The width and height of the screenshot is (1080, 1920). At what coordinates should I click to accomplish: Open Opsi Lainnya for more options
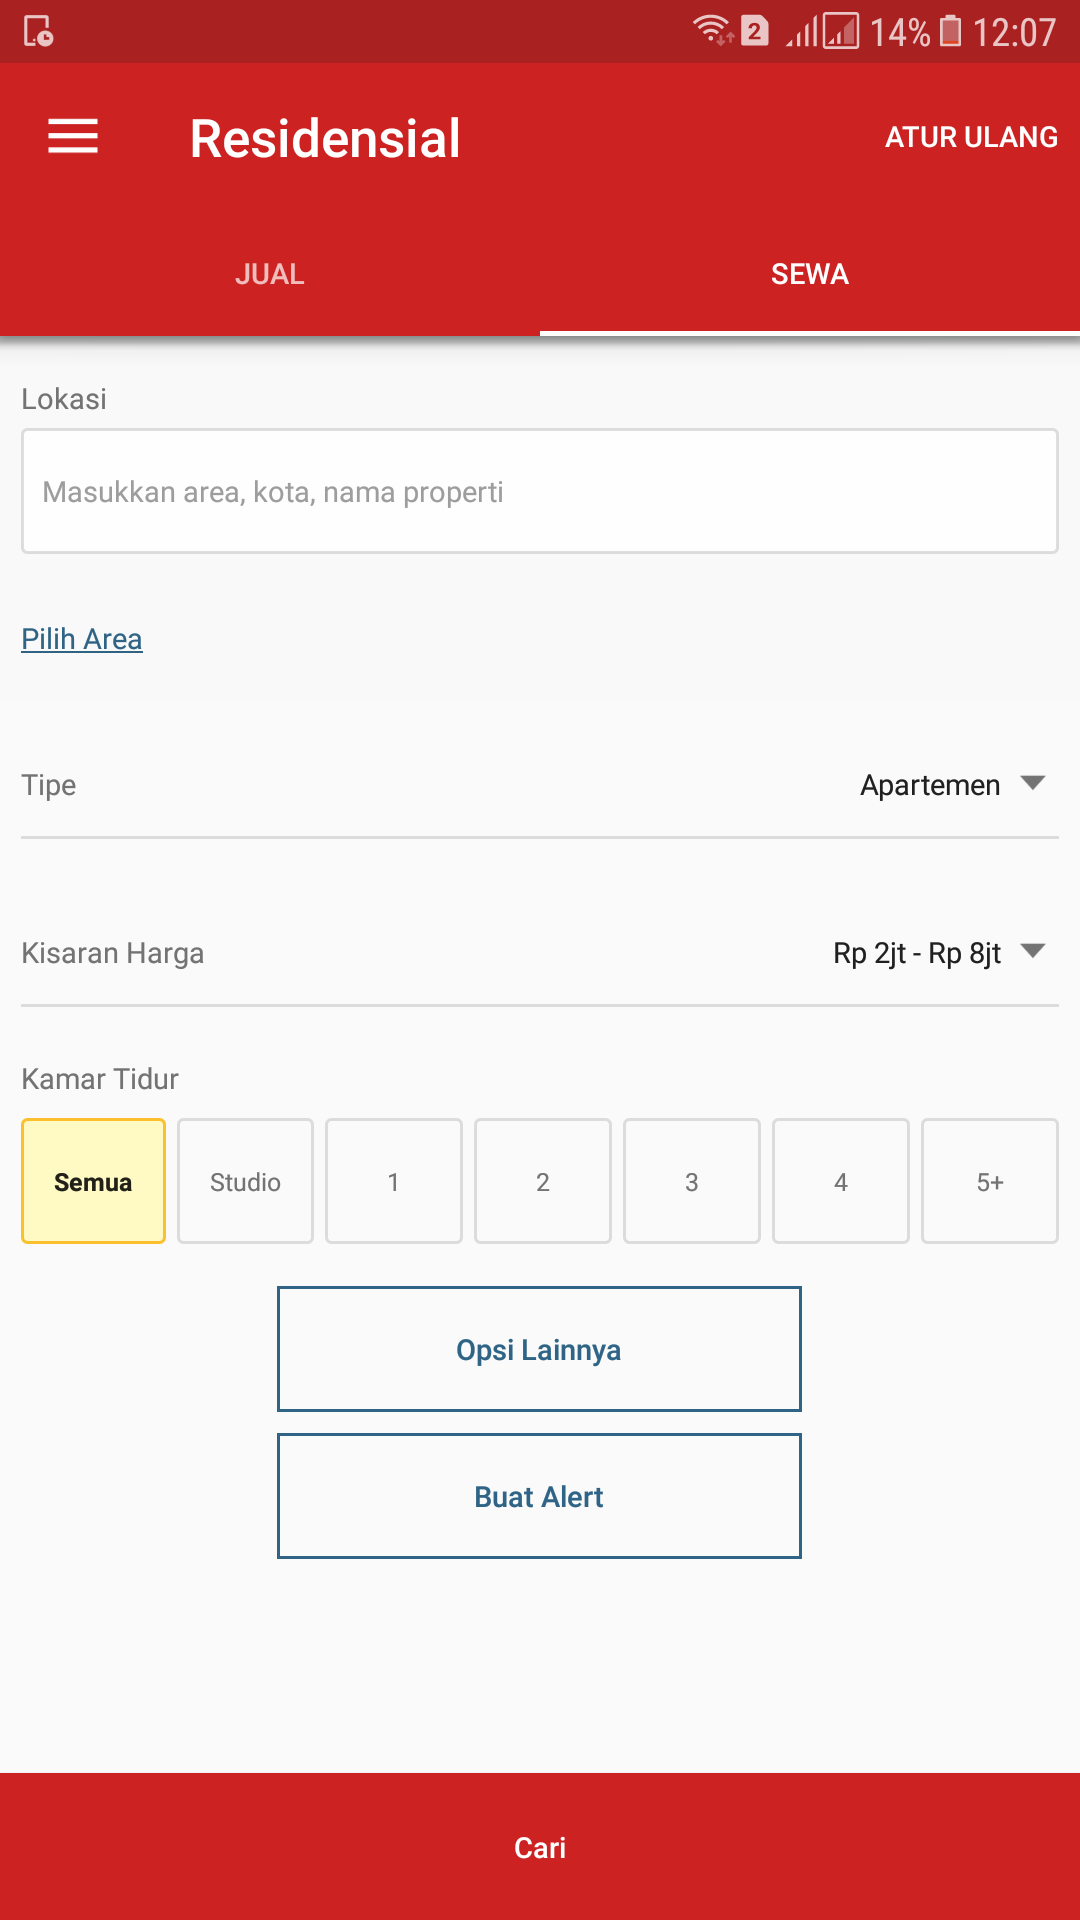pos(539,1349)
